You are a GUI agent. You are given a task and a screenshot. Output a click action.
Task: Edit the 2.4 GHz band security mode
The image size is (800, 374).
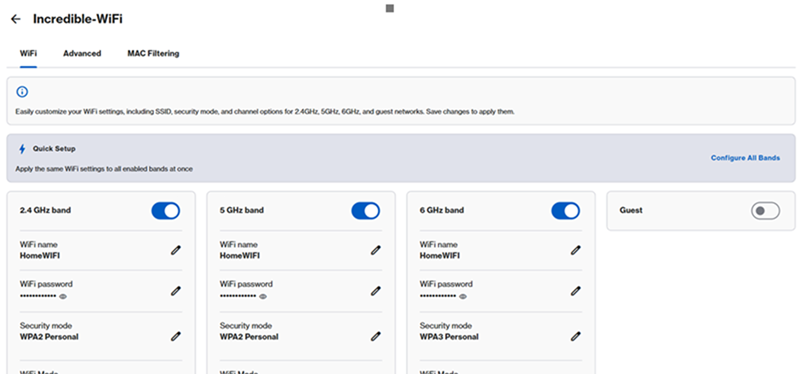(176, 336)
